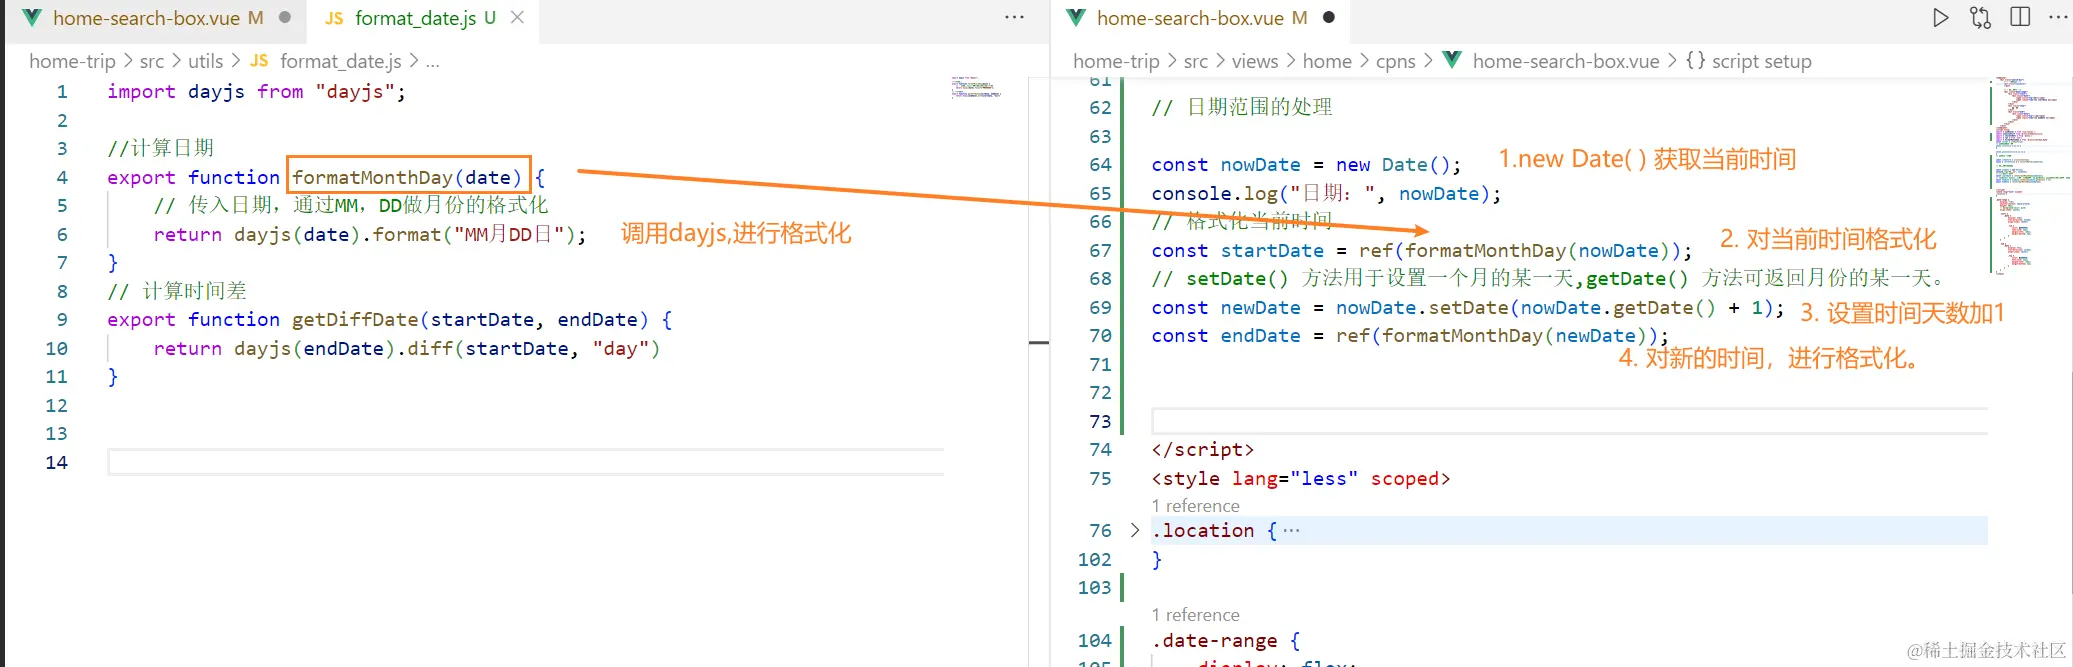Viewport: 2073px width, 667px height.
Task: Open utils breadcrumb segment
Action: pos(205,61)
